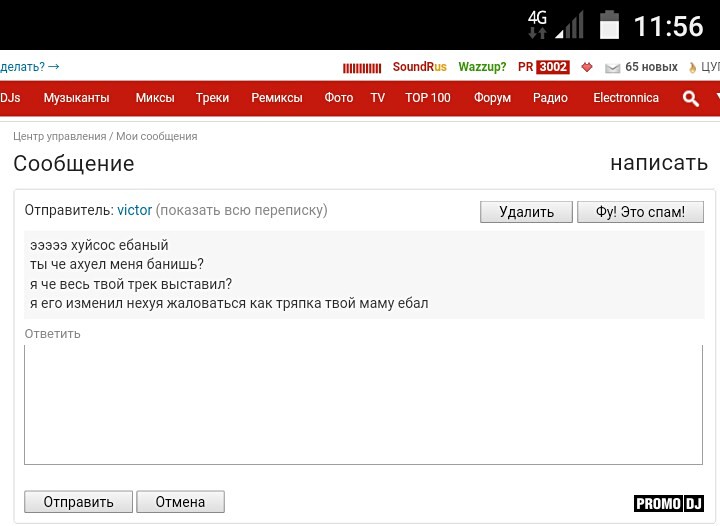Click the PR 3002 rating badge

543,67
